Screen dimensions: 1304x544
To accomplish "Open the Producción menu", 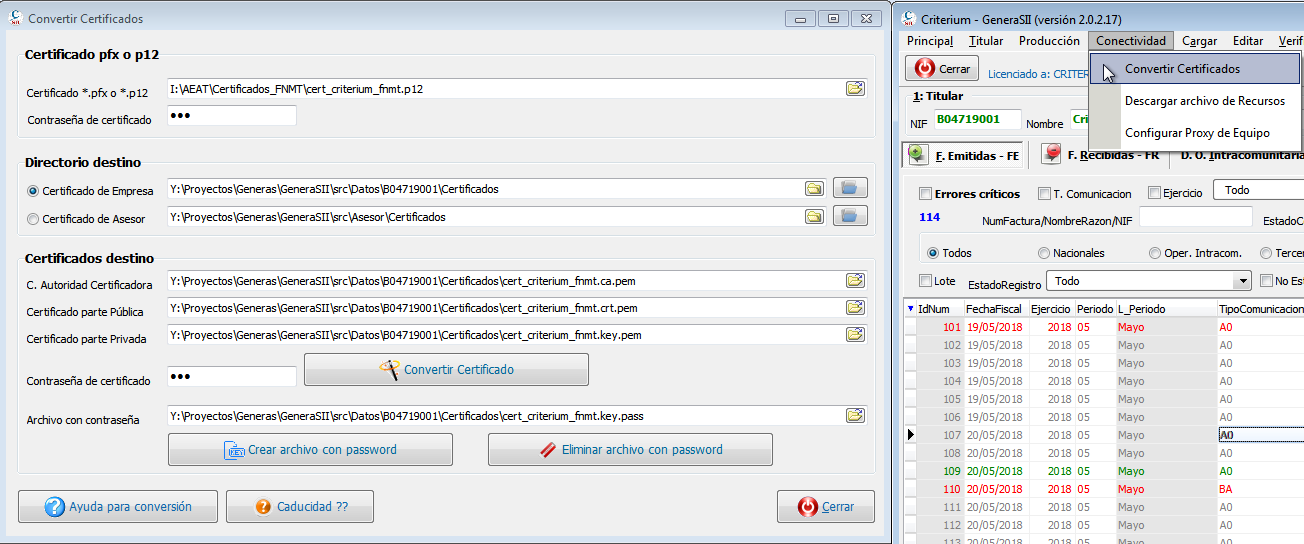I will pyautogui.click(x=1049, y=41).
